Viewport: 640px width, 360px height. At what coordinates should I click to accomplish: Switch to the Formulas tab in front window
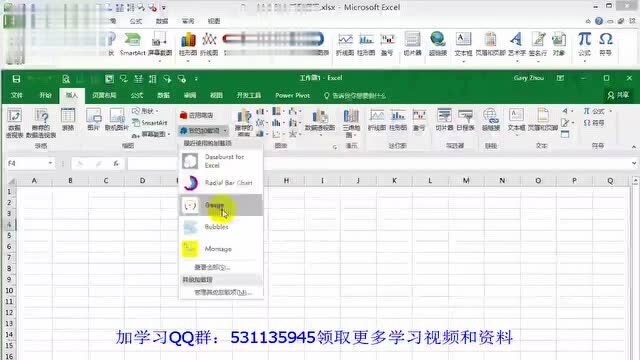click(137, 95)
